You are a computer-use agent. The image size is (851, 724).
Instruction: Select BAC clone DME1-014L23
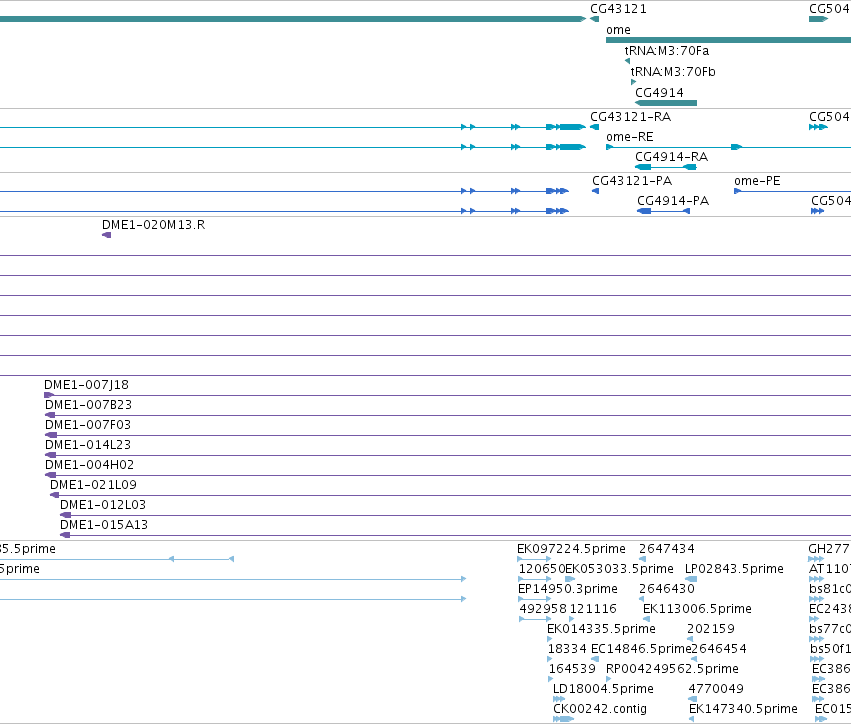(x=88, y=445)
